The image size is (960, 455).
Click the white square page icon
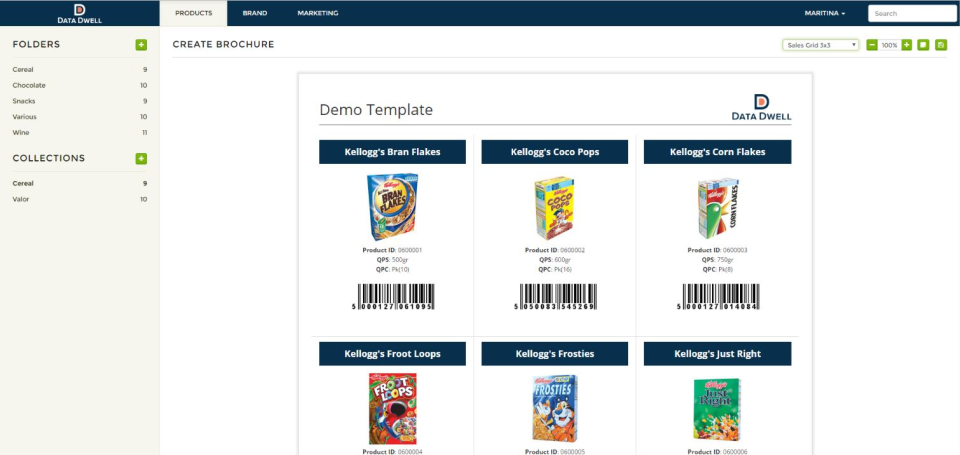click(x=923, y=45)
